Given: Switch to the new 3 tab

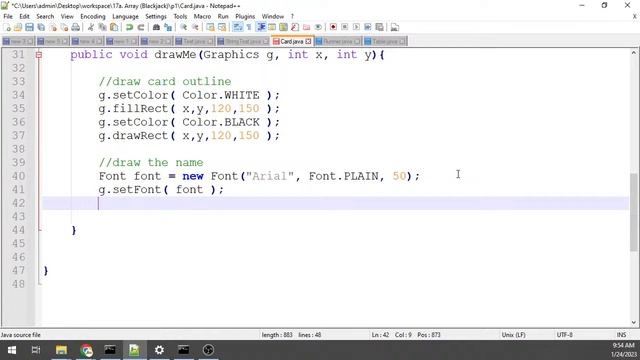Looking at the screenshot, I should 18,41.
